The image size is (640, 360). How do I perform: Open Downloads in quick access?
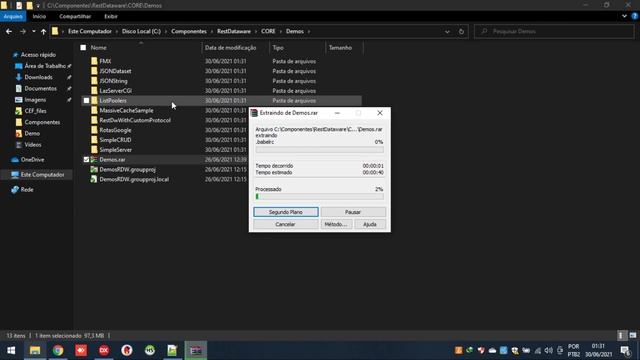(x=38, y=77)
